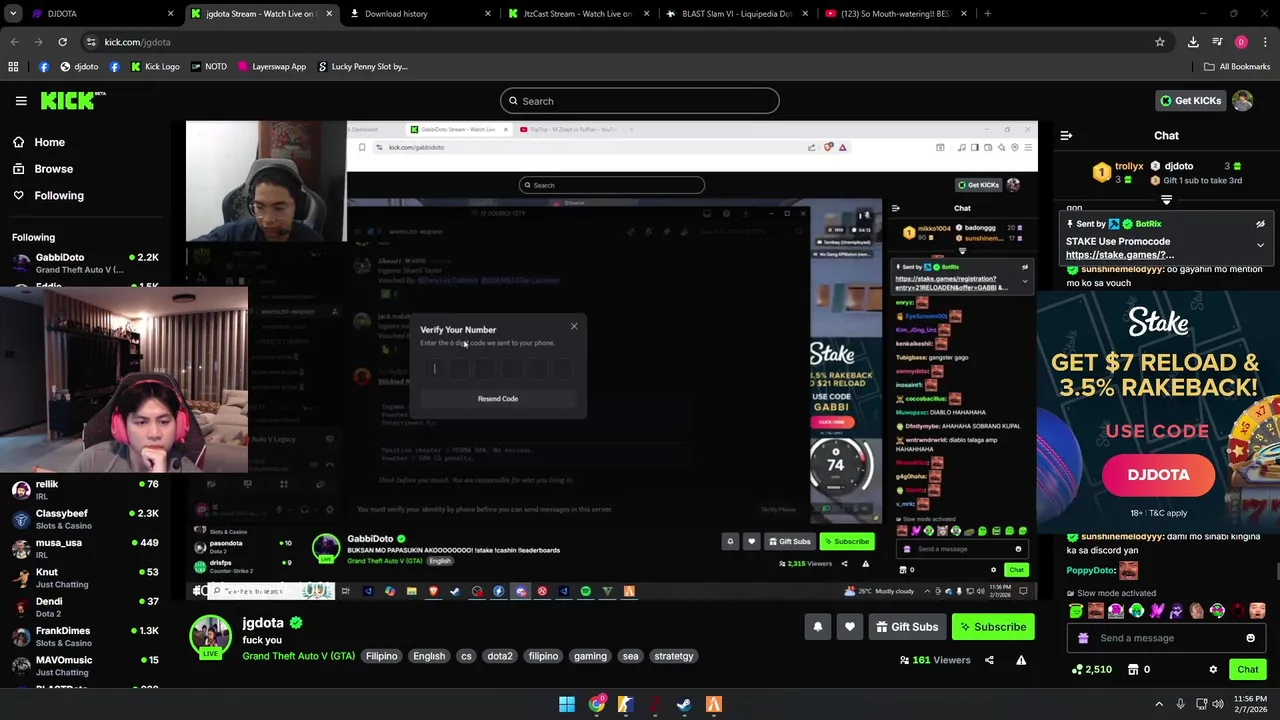Open Classybeef channel in sidebar
This screenshot has width=1280, height=720.
(85, 519)
